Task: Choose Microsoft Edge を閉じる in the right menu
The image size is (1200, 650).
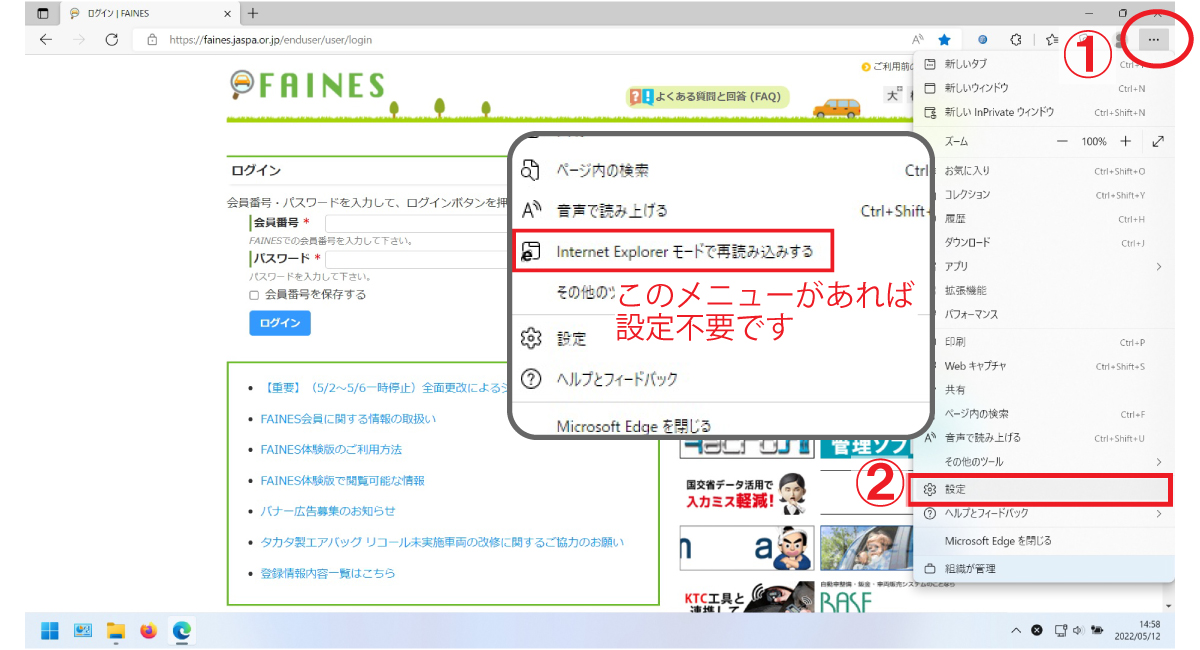Action: pyautogui.click(x=1044, y=541)
